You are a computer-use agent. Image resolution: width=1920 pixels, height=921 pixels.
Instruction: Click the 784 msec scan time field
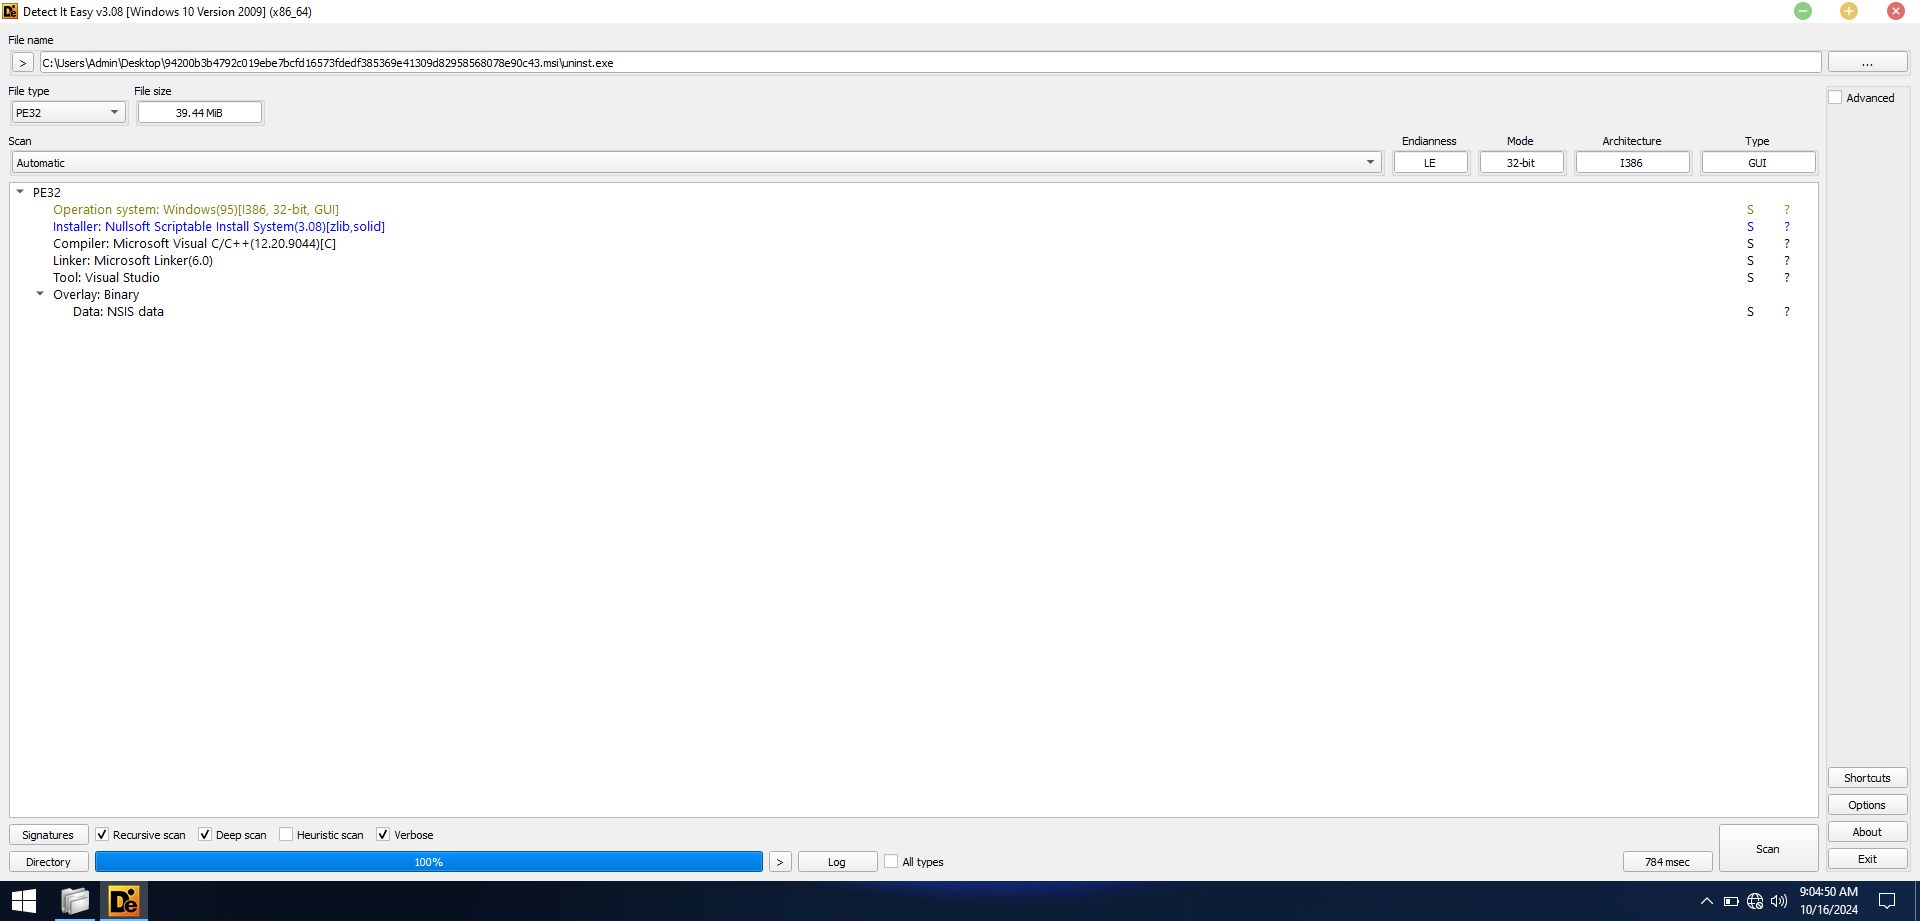1667,862
